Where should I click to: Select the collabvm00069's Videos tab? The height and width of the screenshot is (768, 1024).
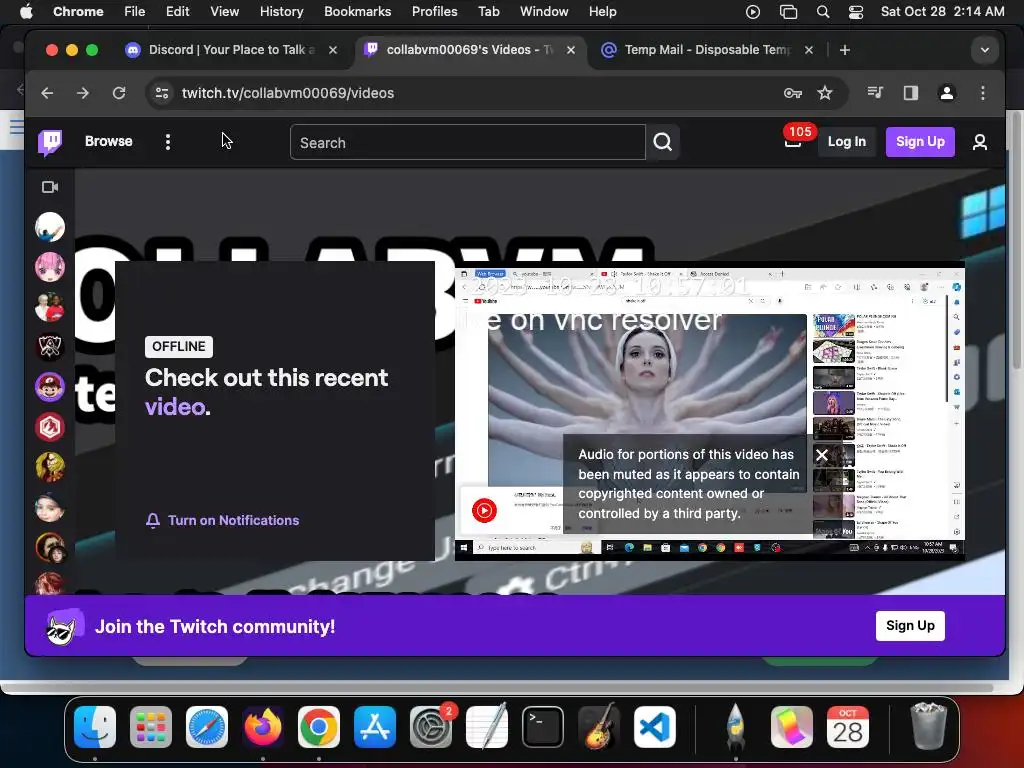[x=470, y=50]
